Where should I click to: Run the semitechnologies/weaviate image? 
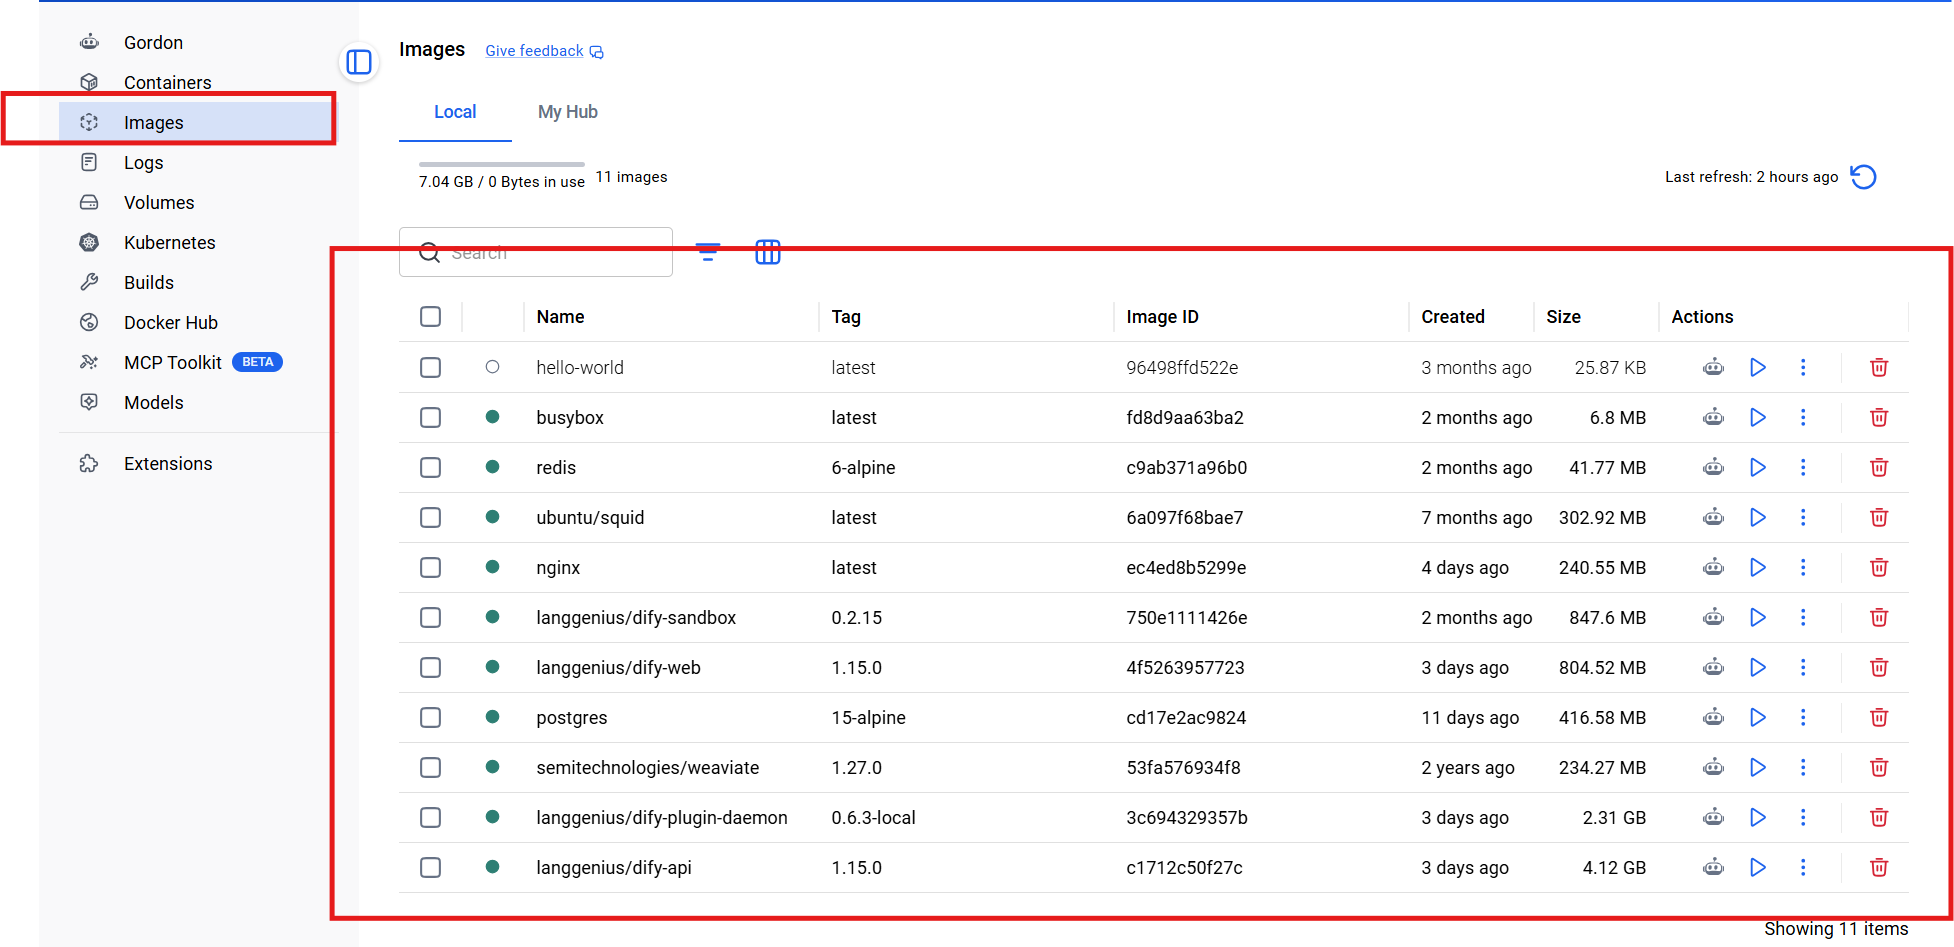1757,767
